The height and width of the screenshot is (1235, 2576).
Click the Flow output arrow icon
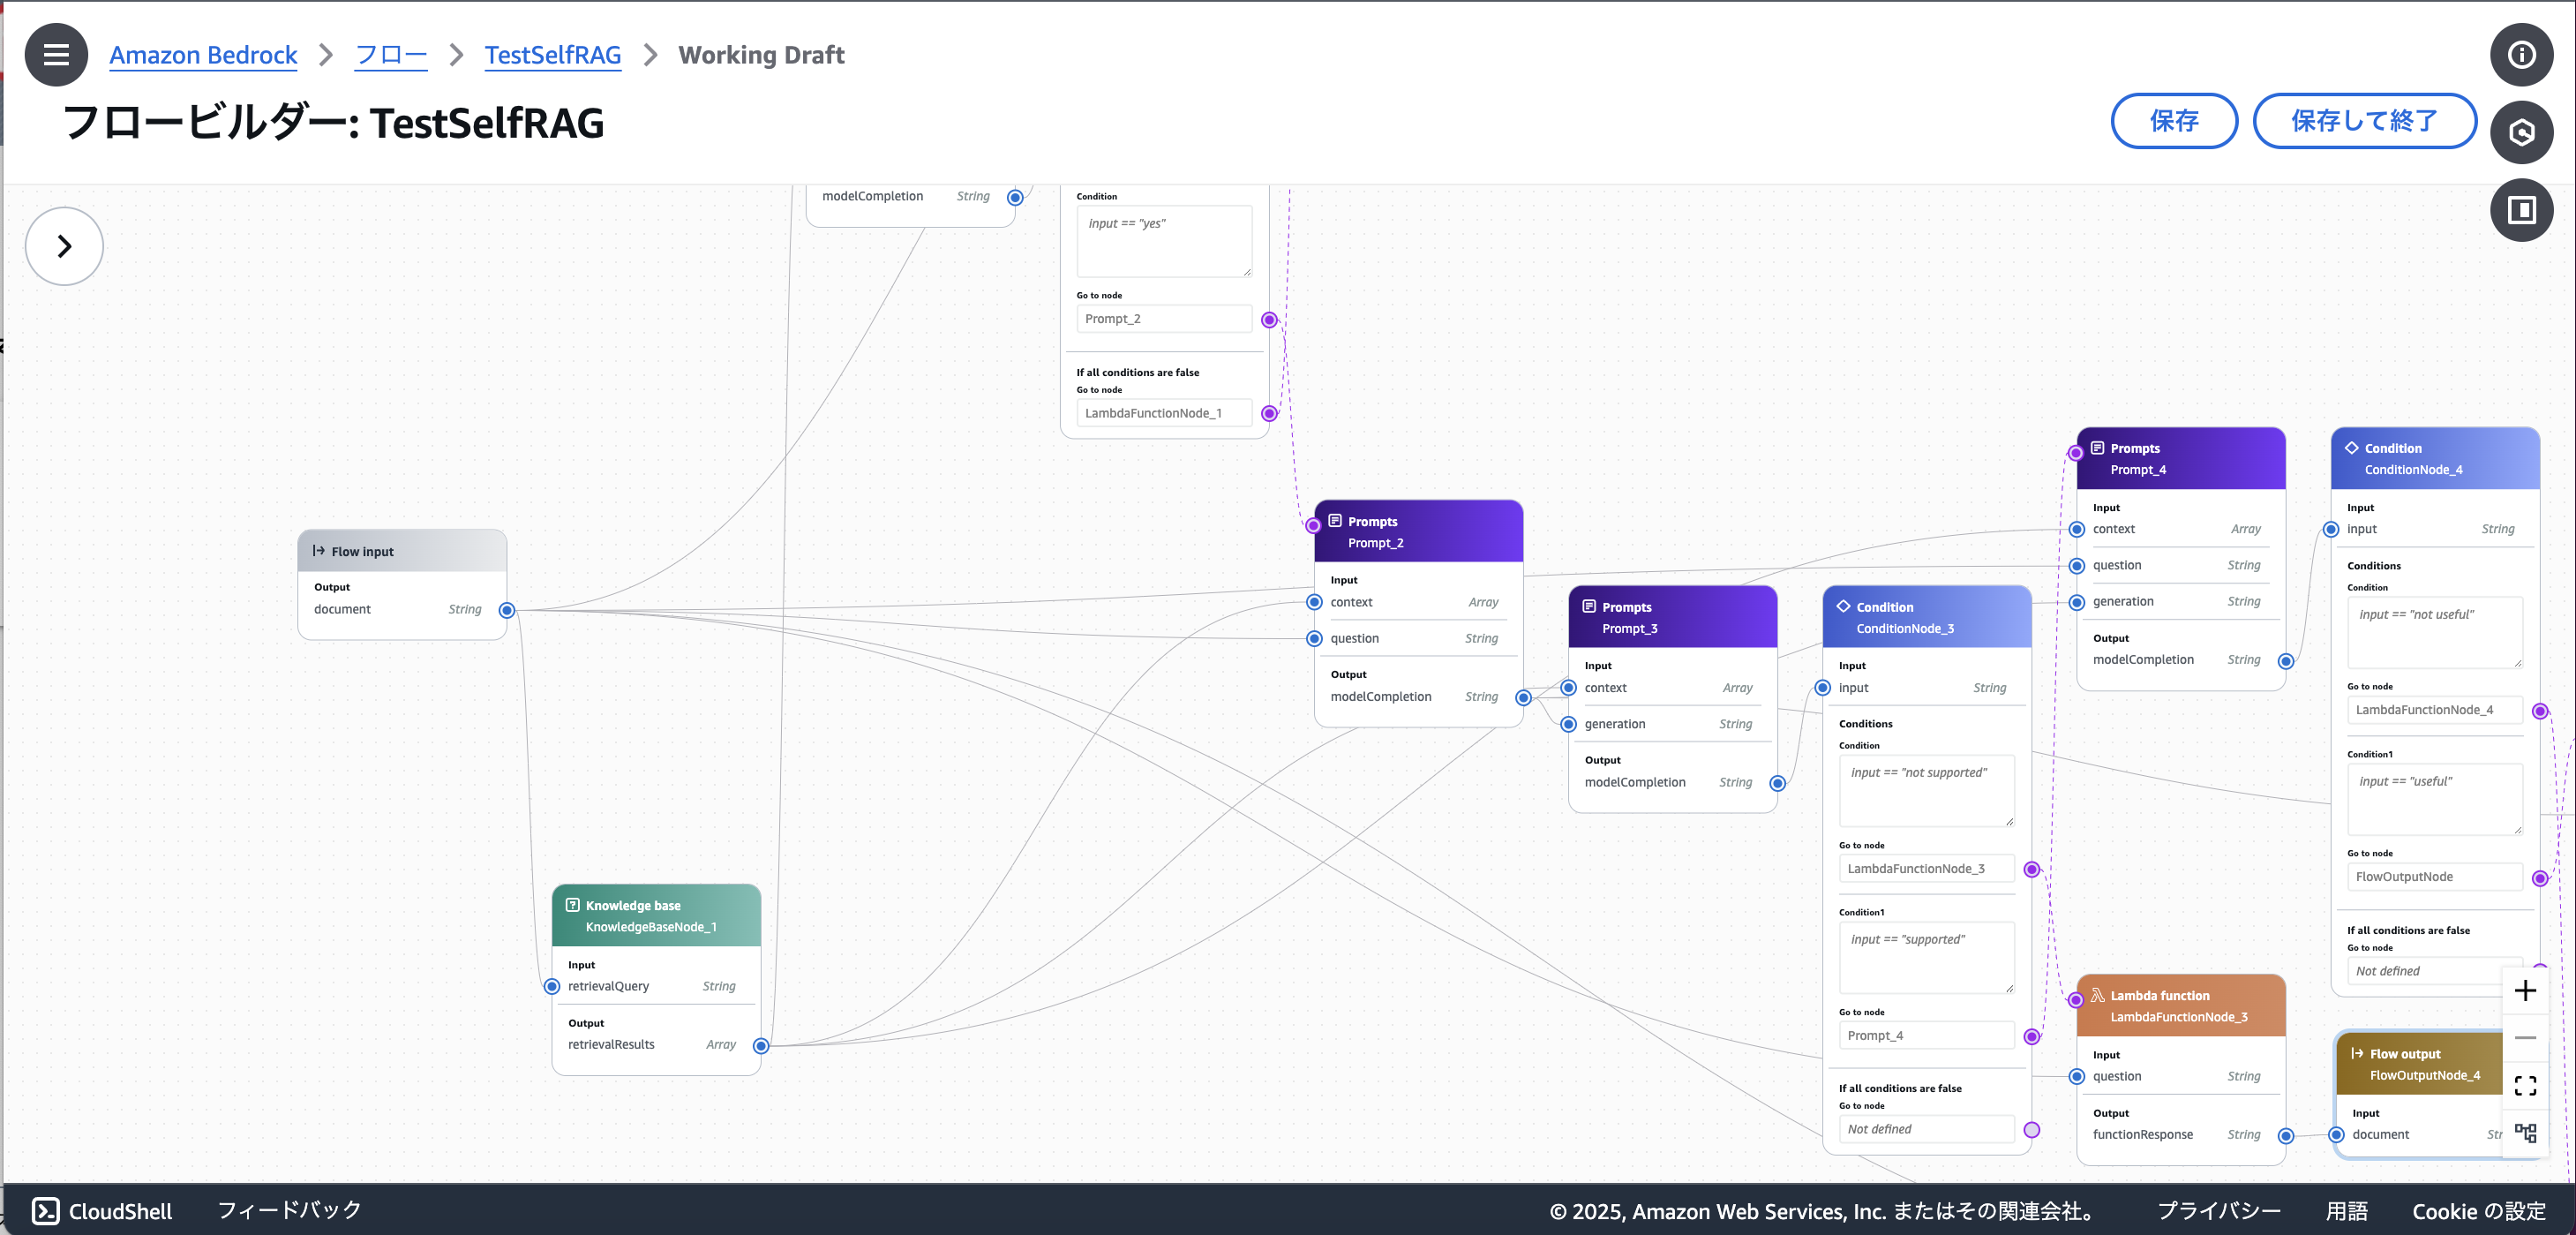pyautogui.click(x=2356, y=1053)
